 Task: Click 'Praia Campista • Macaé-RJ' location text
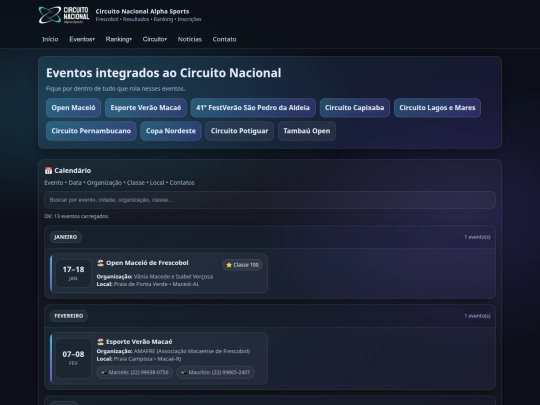pyautogui.click(x=147, y=359)
